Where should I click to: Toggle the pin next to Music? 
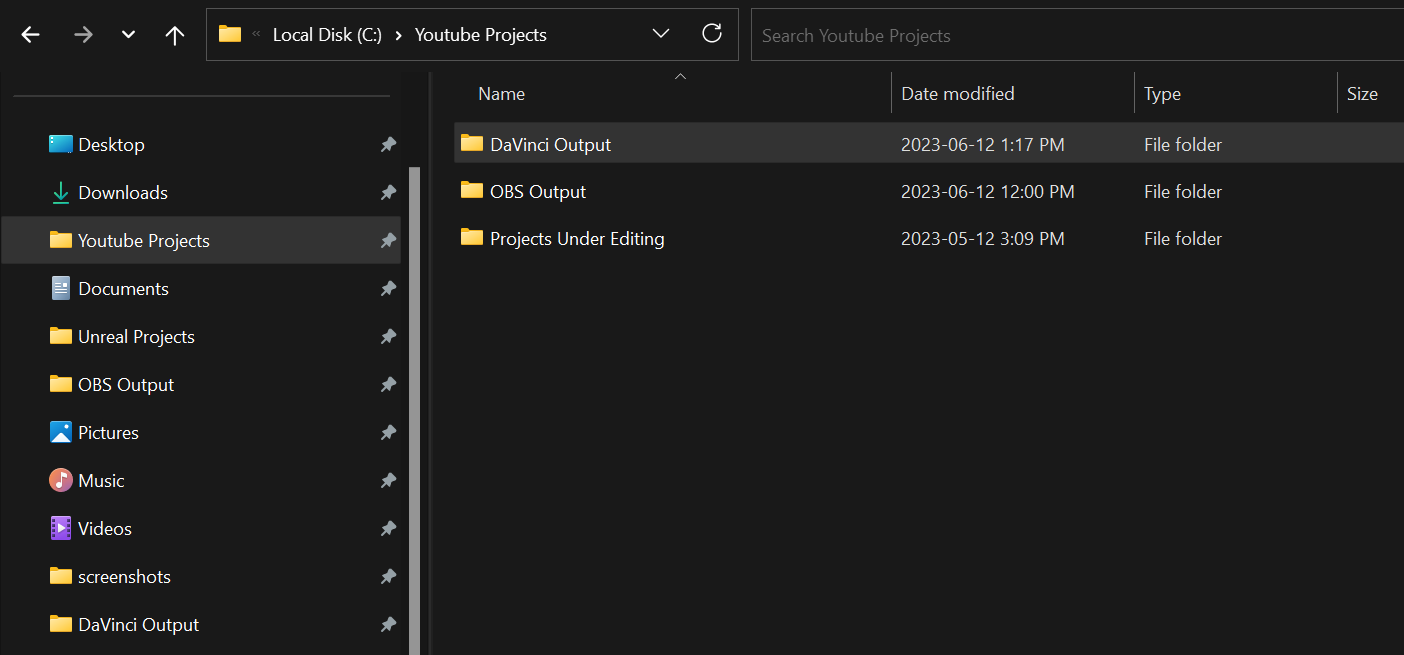pos(388,481)
